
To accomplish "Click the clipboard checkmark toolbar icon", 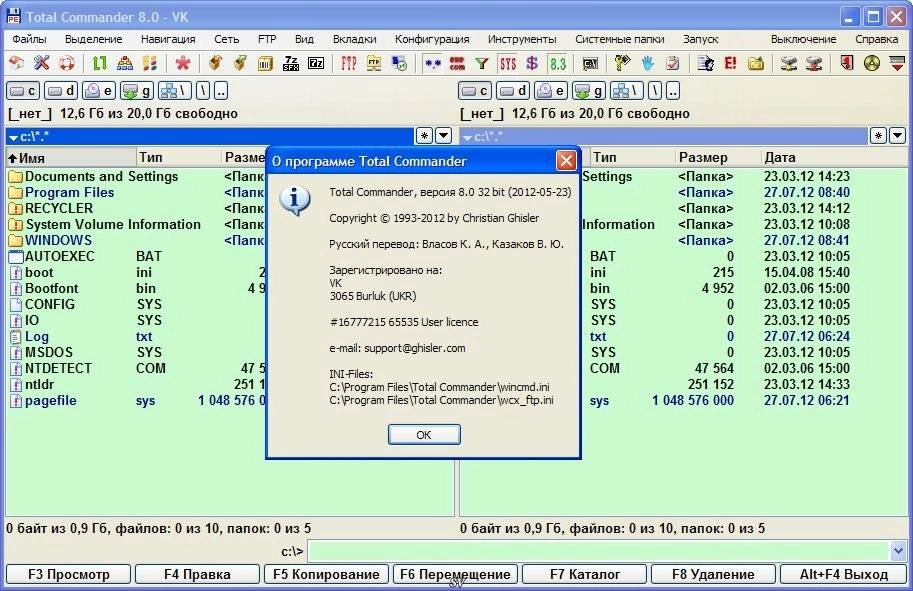I will pos(673,63).
